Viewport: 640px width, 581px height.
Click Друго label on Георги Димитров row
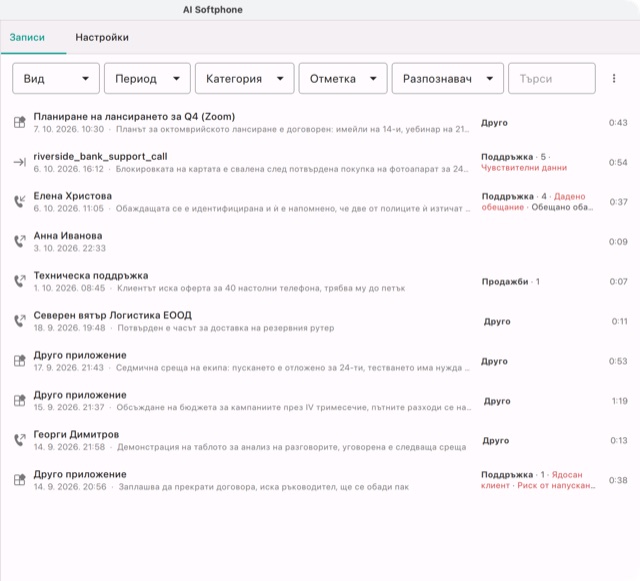(x=496, y=441)
